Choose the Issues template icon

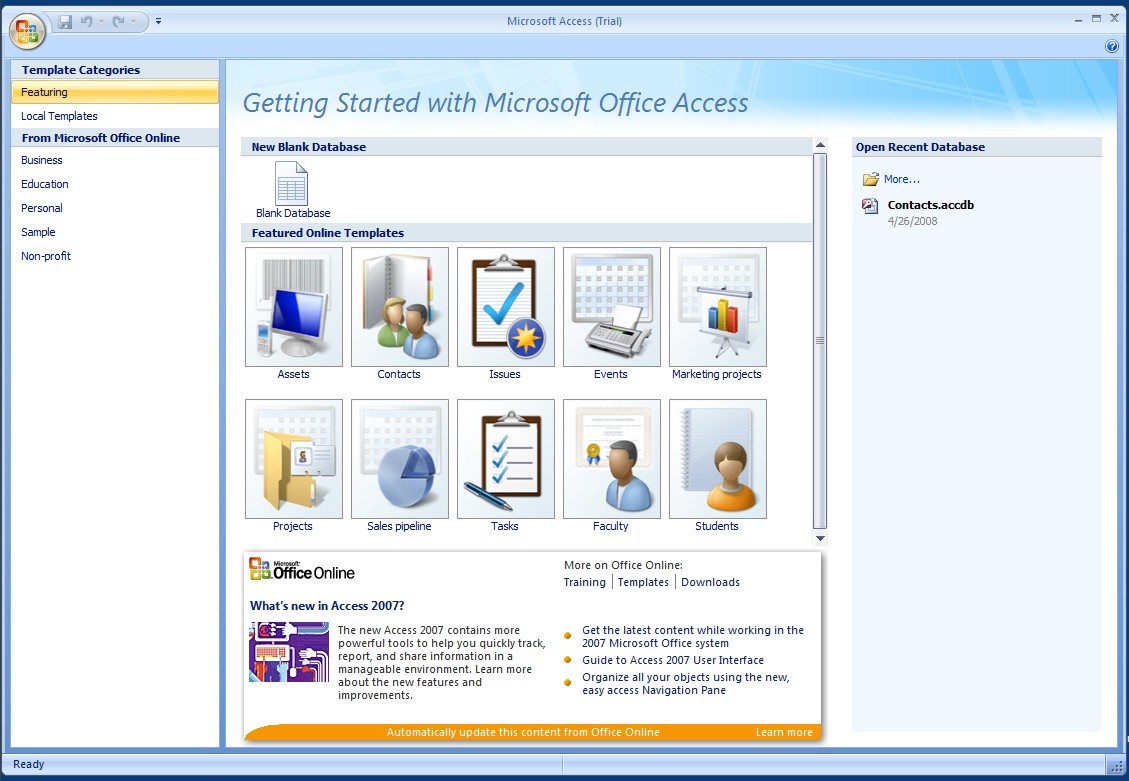tap(506, 307)
